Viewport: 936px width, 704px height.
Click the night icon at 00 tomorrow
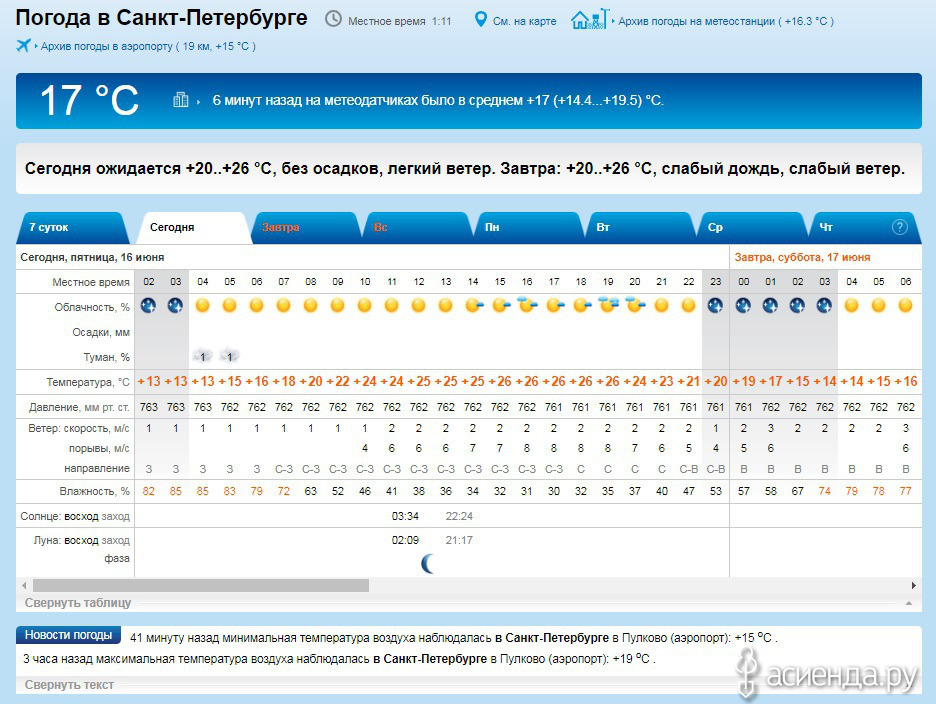point(743,306)
